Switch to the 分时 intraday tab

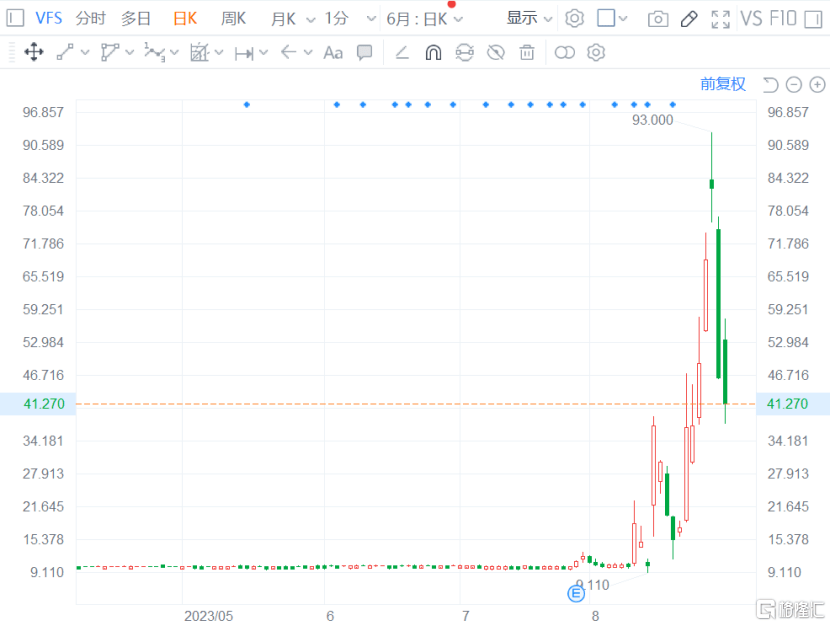(x=90, y=19)
